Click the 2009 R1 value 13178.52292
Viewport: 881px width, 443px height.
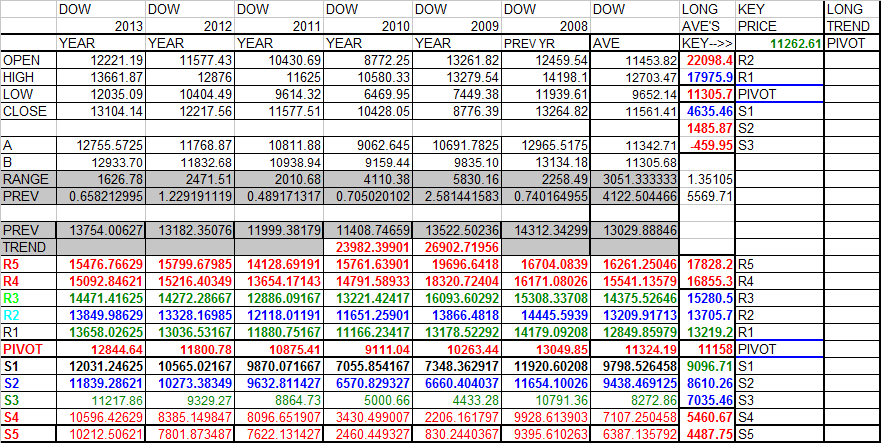pos(457,332)
